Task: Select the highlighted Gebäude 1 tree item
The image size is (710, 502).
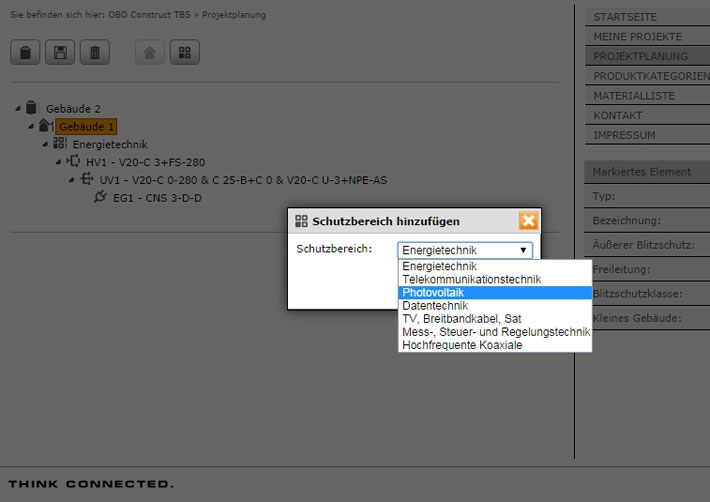Action: tap(86, 127)
